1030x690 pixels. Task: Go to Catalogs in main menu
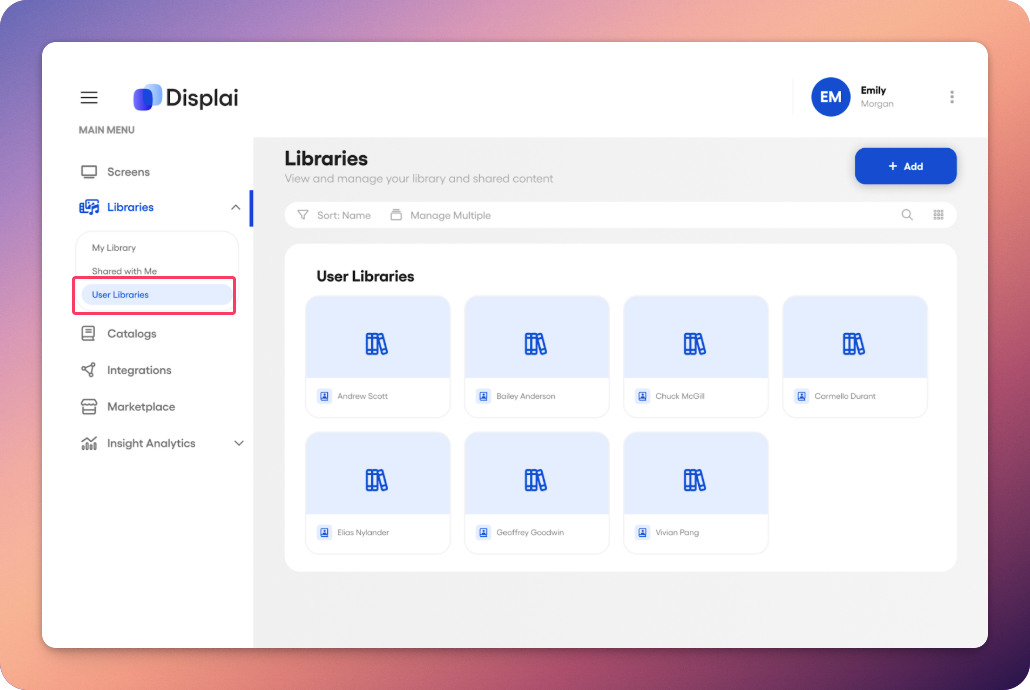coord(131,333)
